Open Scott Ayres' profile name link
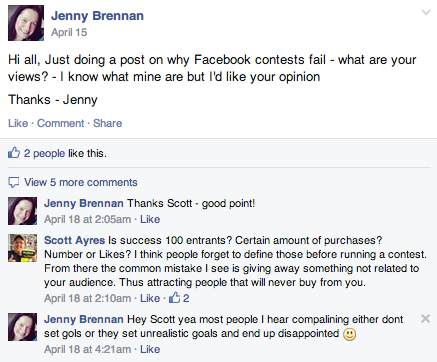 (x=74, y=240)
